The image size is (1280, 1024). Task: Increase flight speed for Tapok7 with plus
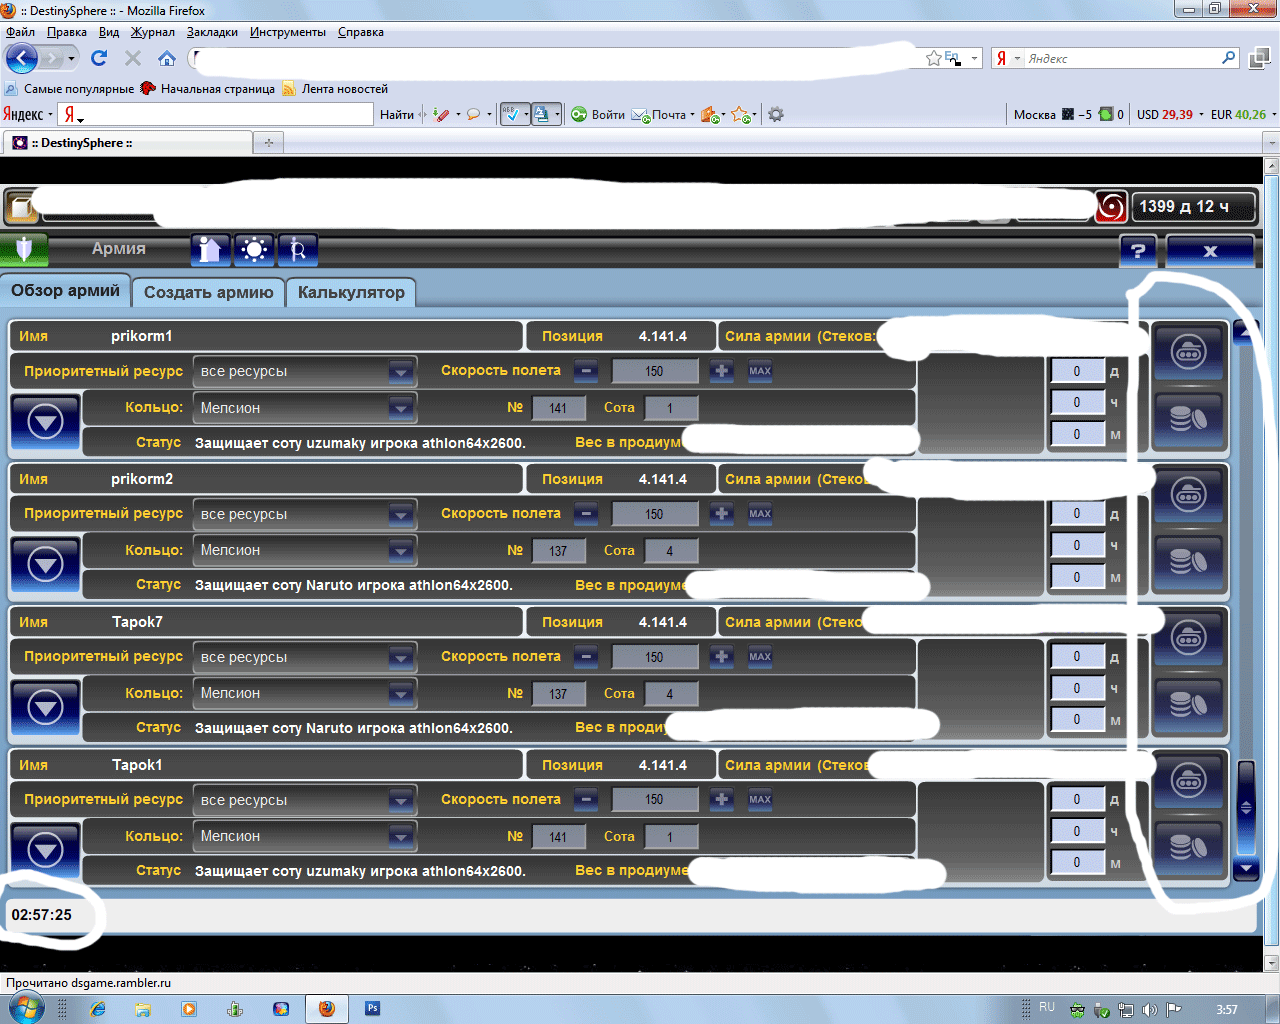[721, 657]
